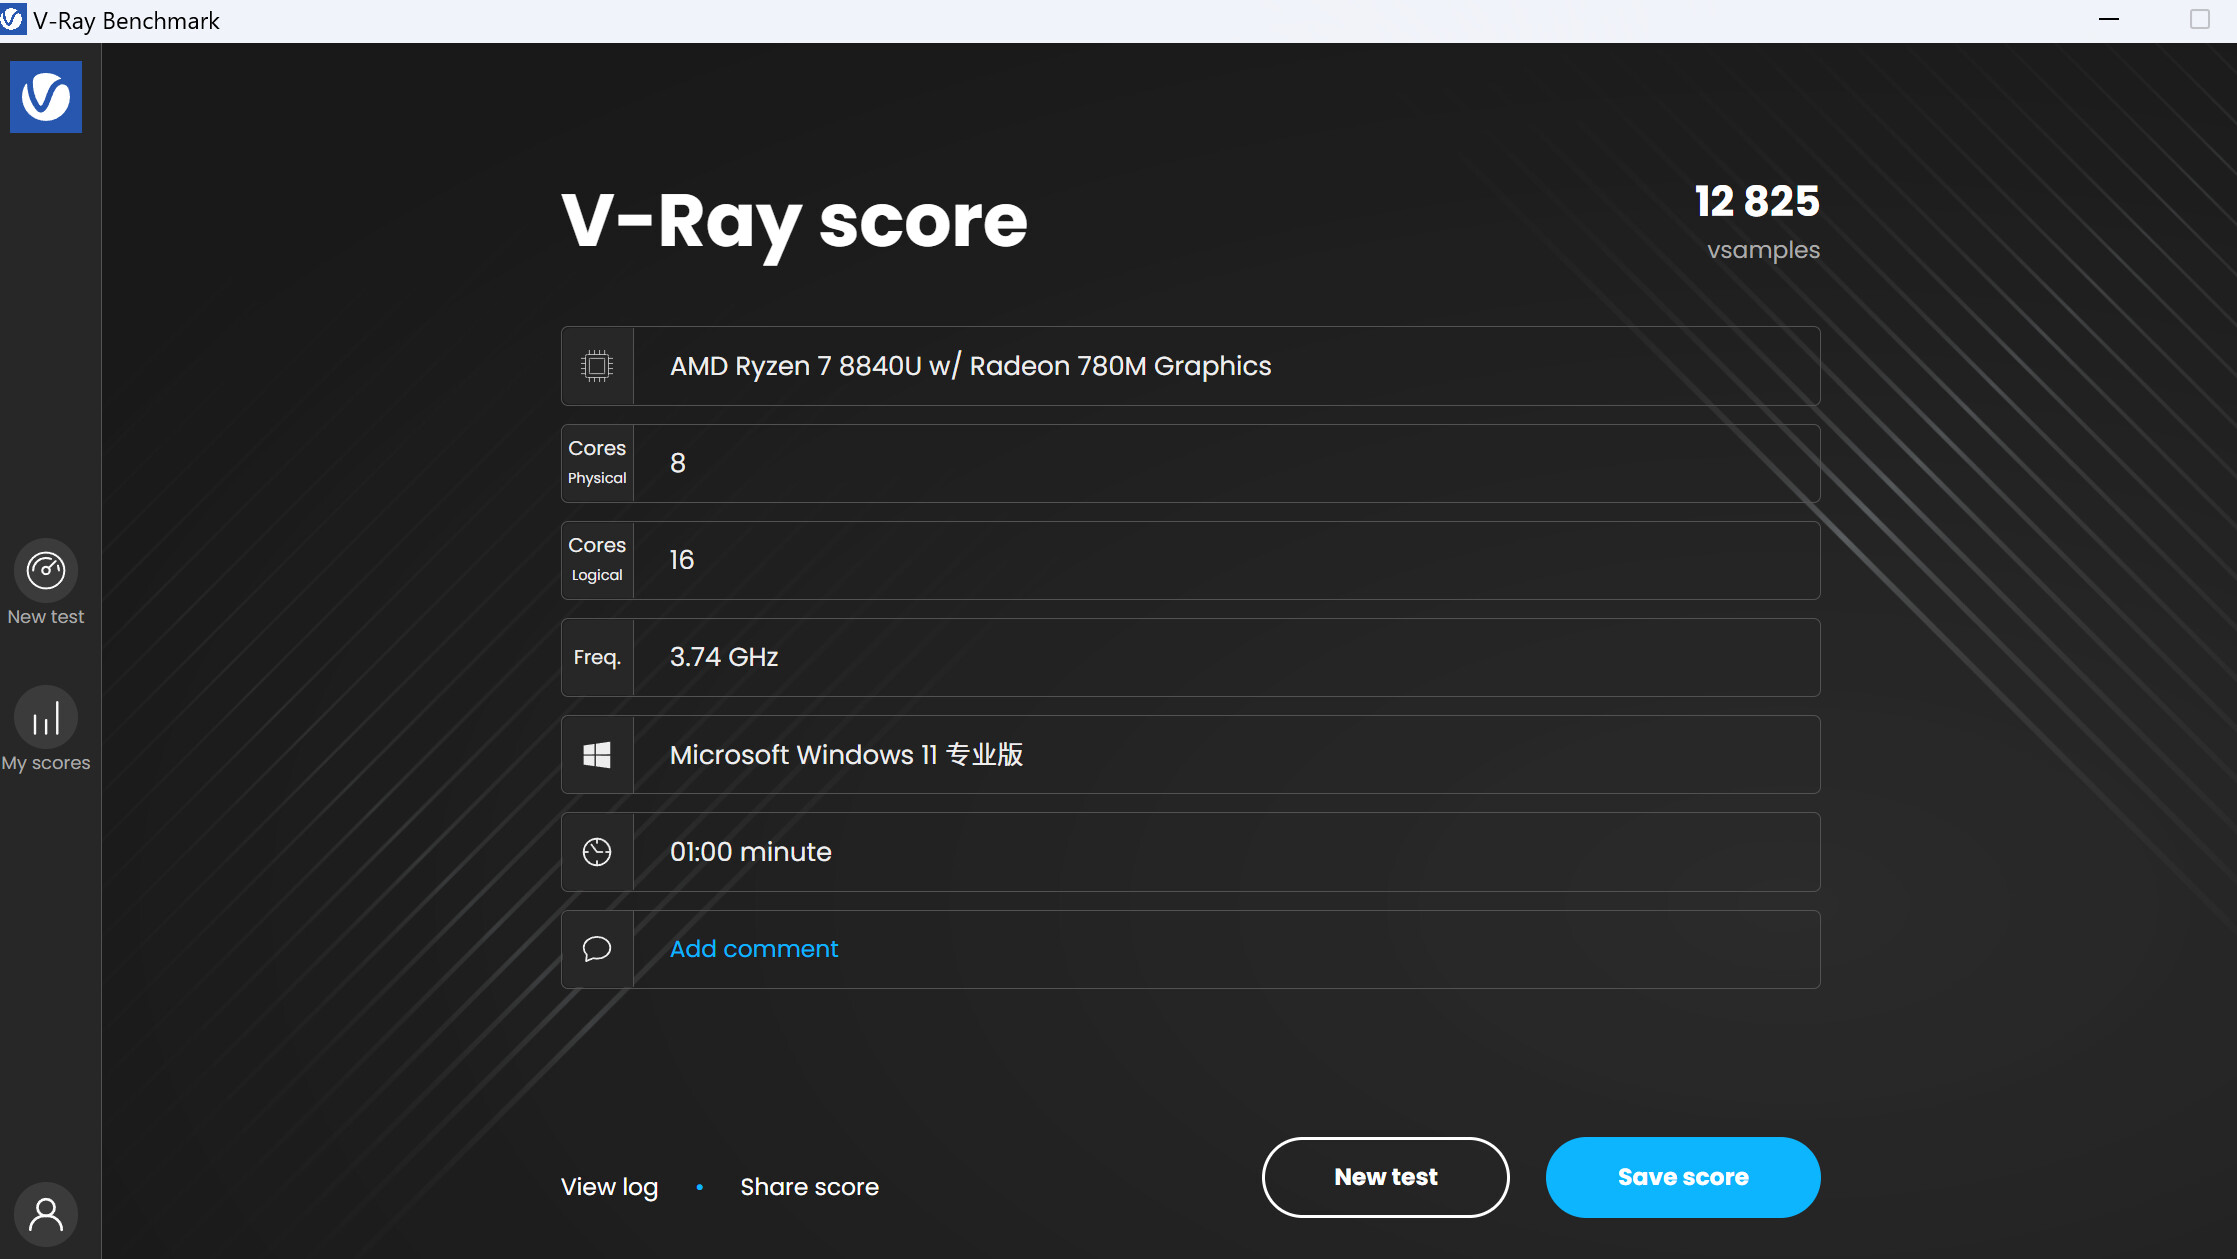This screenshot has height=1259, width=2237.
Task: Click the comment speech bubble icon
Action: coord(597,949)
